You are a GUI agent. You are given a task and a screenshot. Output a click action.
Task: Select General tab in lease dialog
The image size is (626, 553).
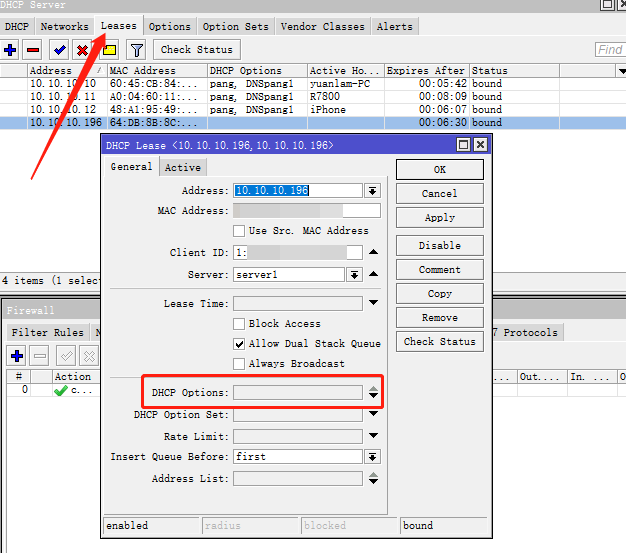(x=131, y=166)
